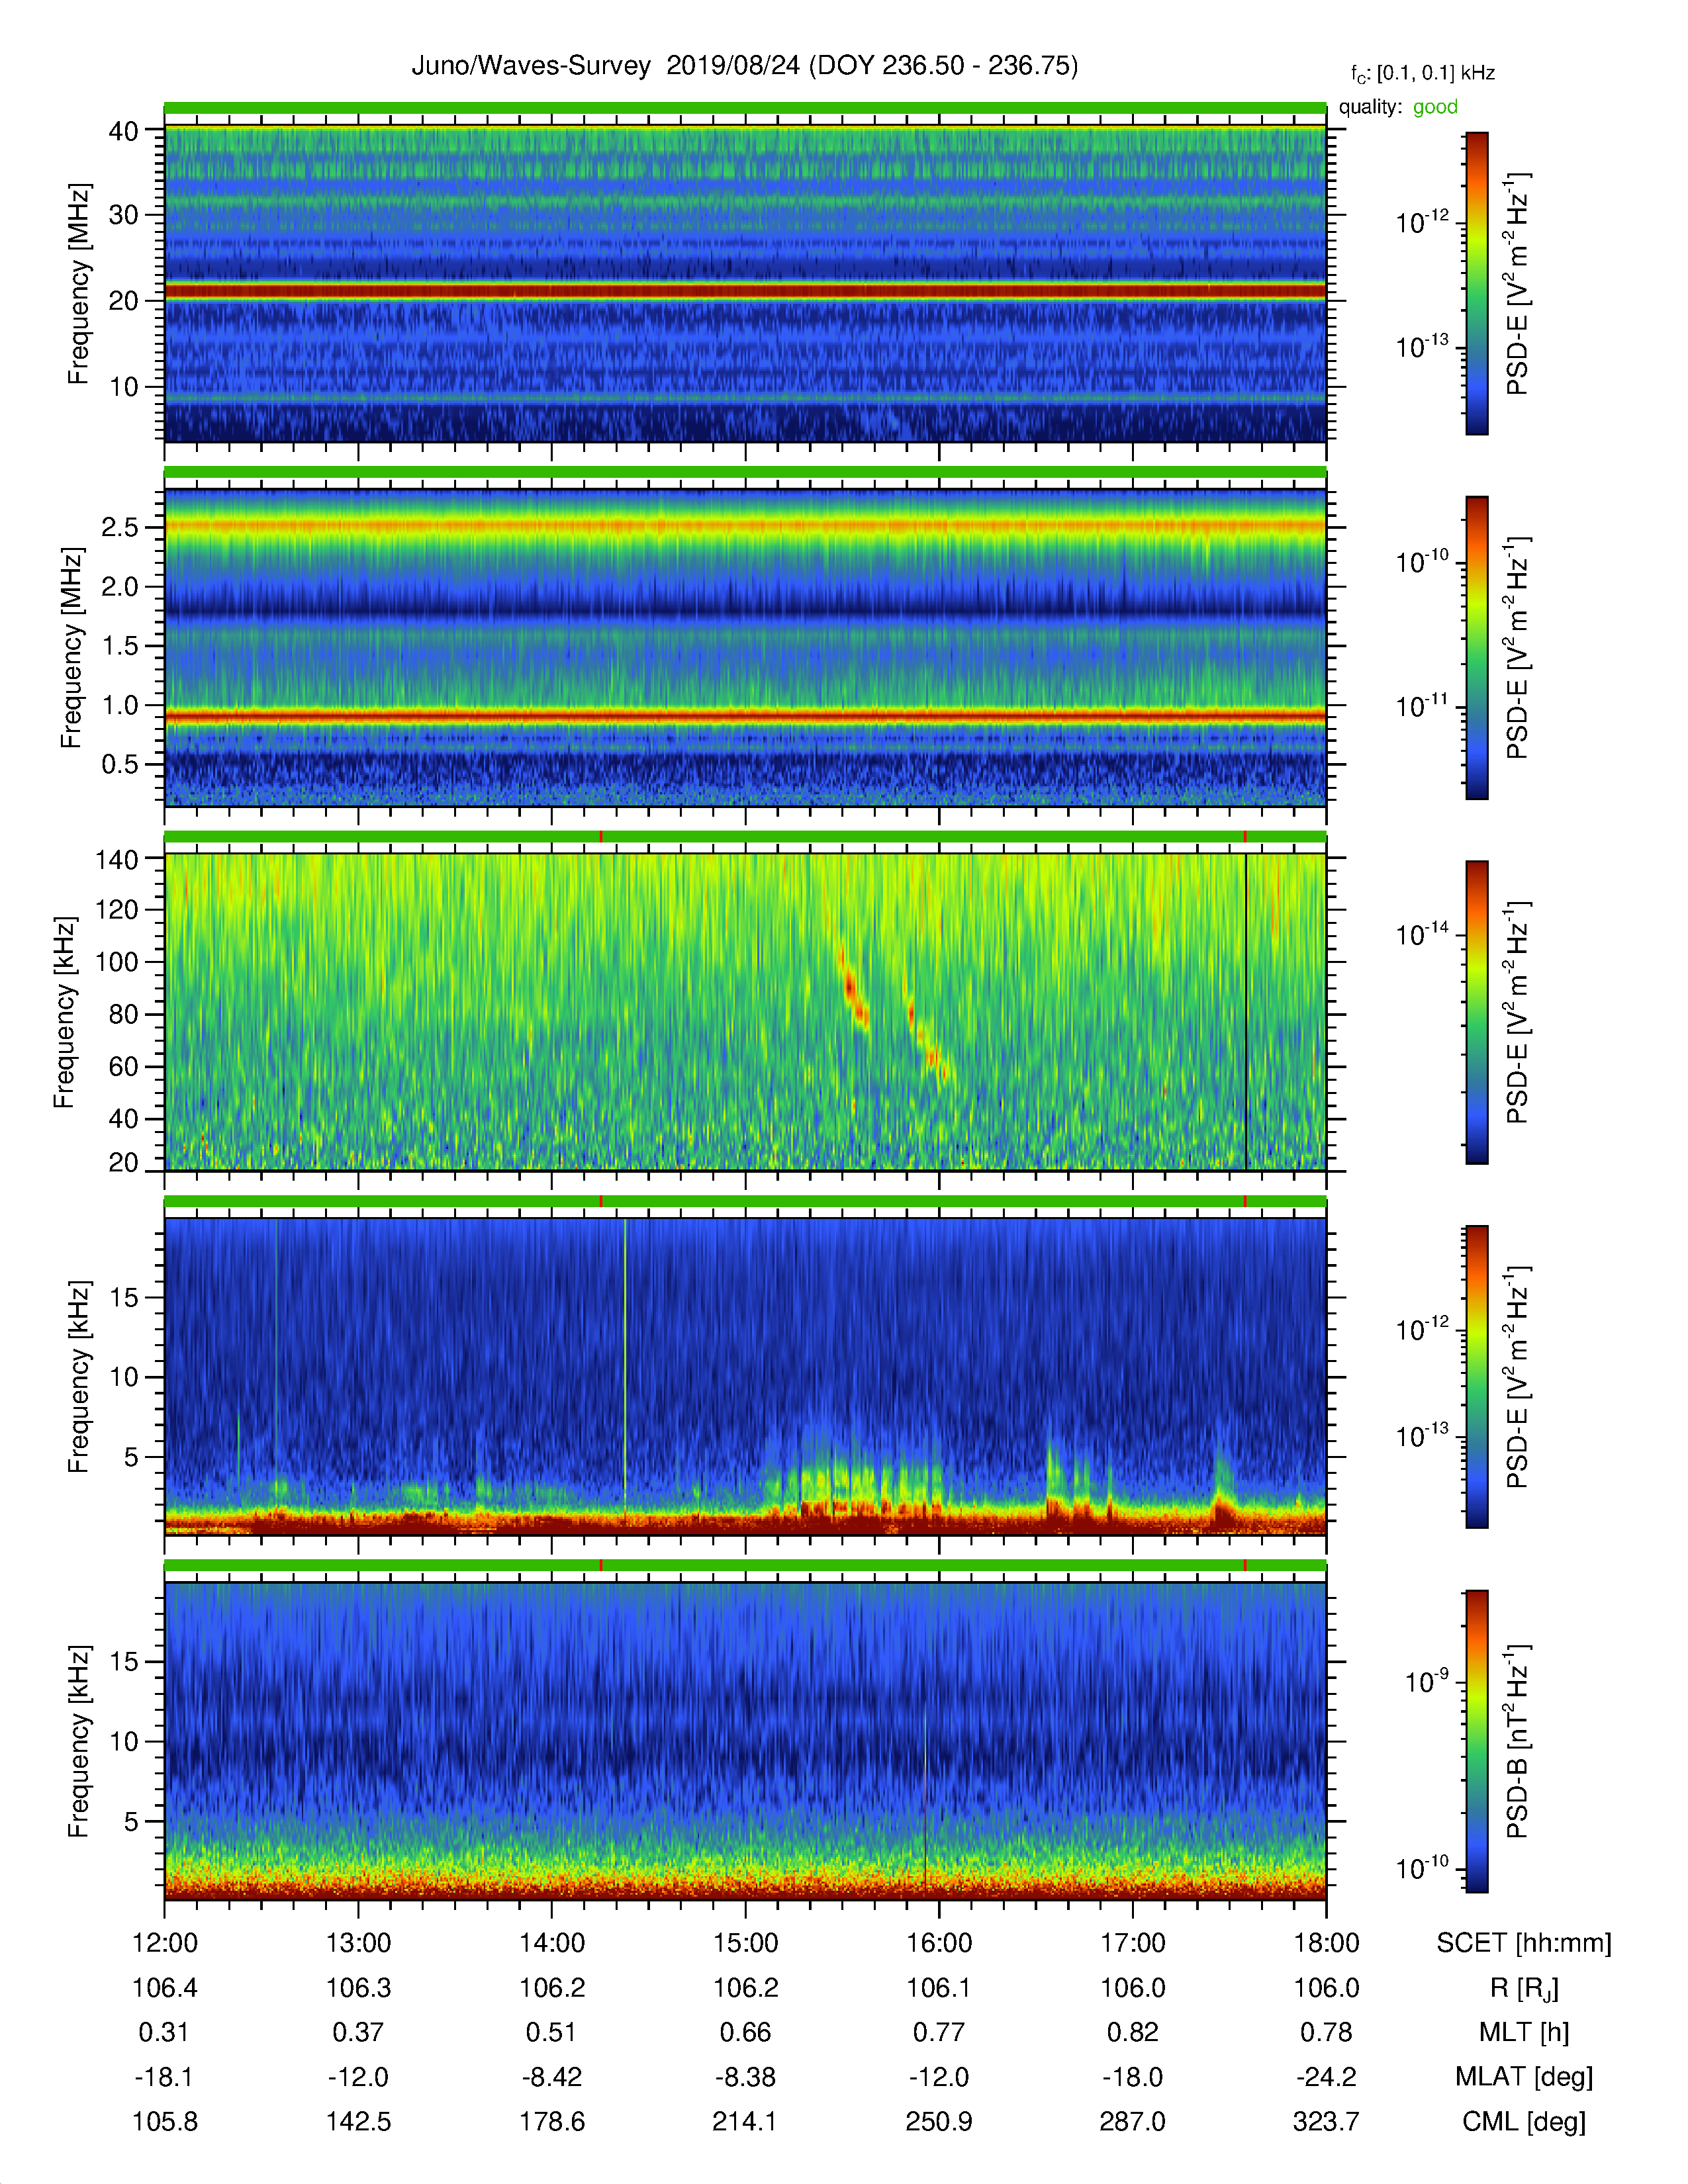Click the bright band just below 1.0 MHz
Image resolution: width=1688 pixels, height=2184 pixels.
coord(745,716)
